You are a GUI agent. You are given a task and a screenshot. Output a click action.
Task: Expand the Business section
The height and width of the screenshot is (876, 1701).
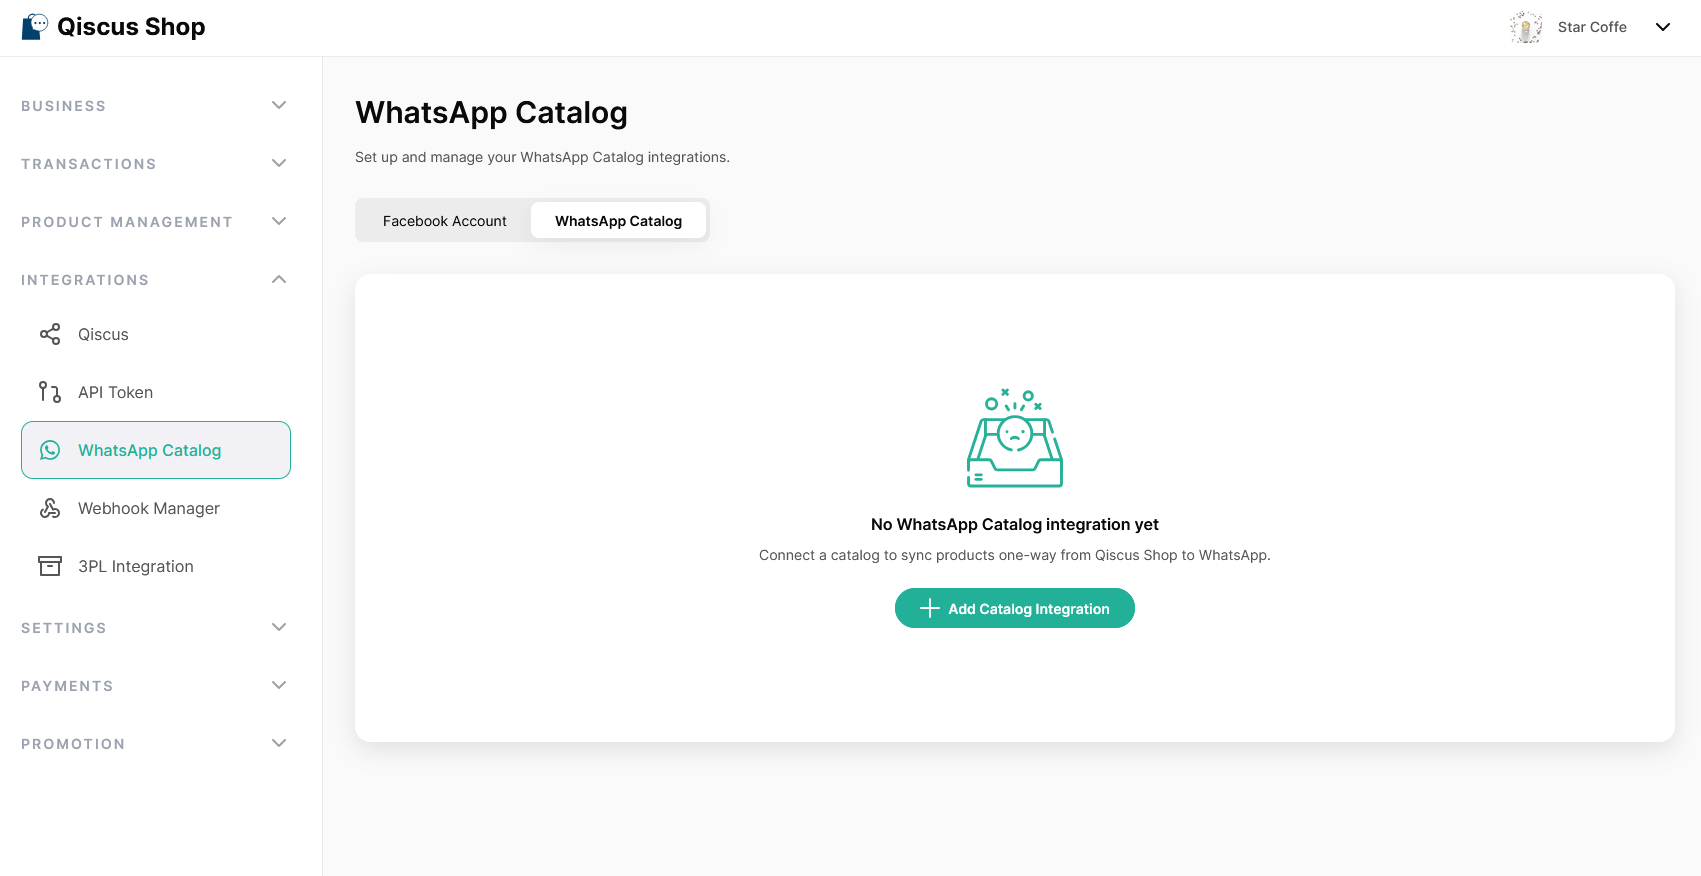pos(279,105)
